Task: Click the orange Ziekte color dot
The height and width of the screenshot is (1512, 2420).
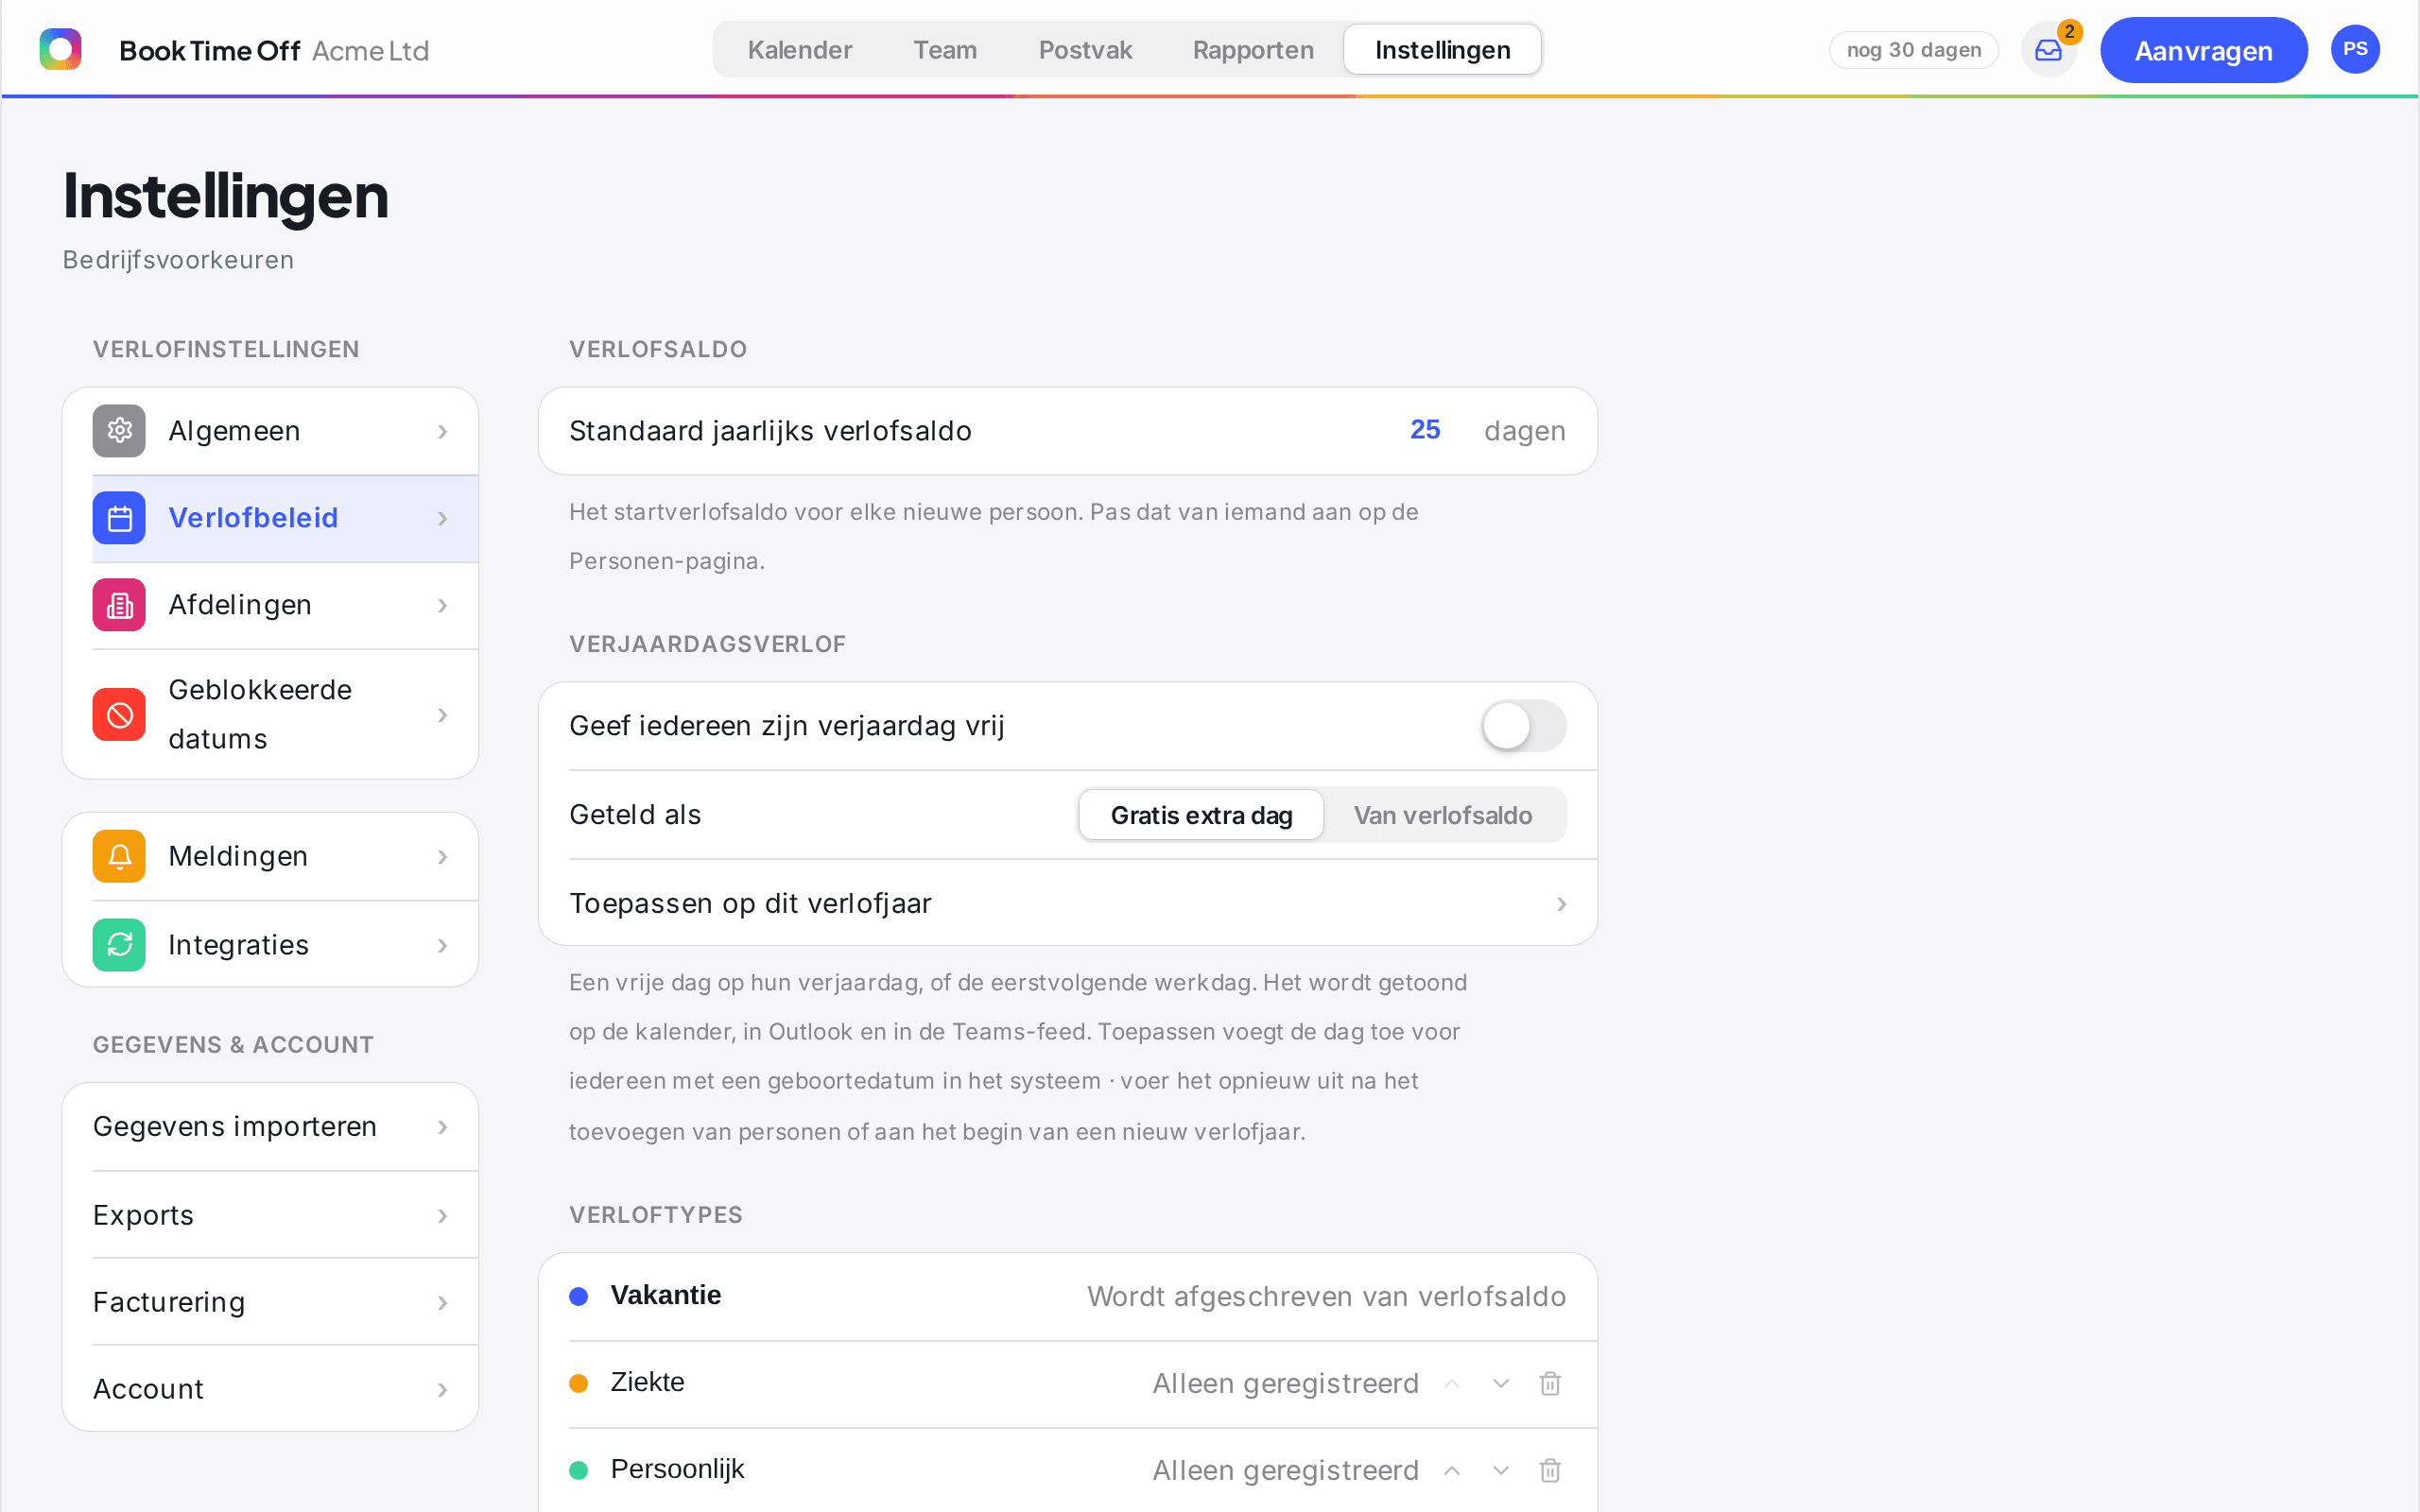Action: coord(578,1383)
